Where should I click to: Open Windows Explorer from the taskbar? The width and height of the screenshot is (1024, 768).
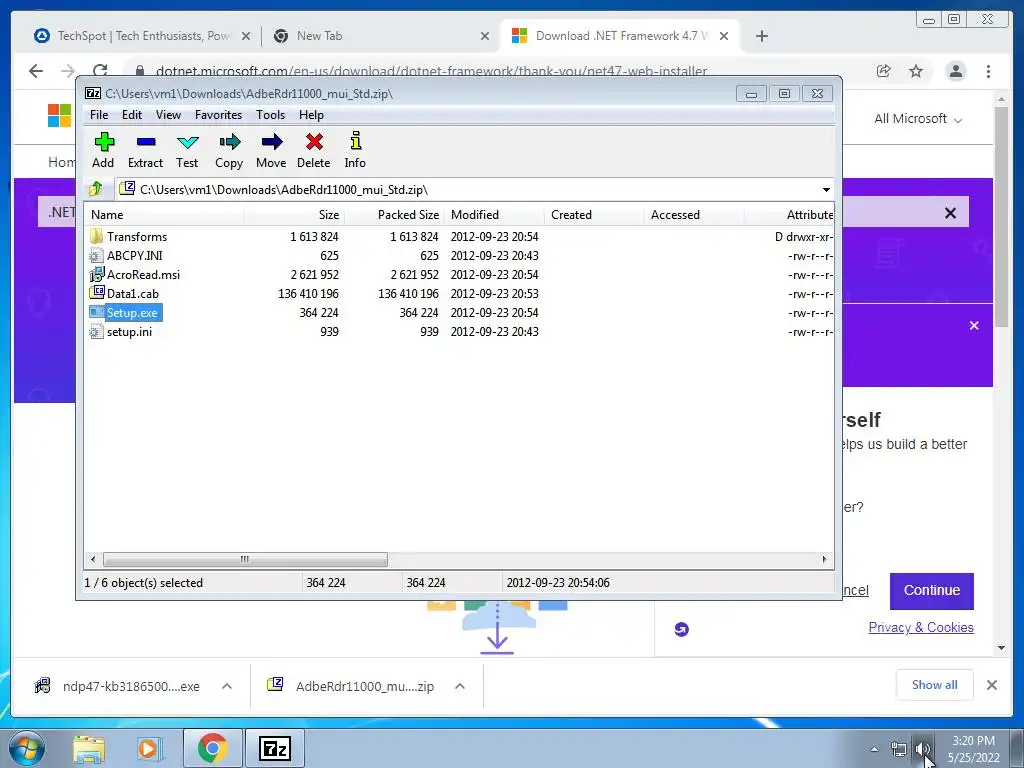tap(89, 749)
